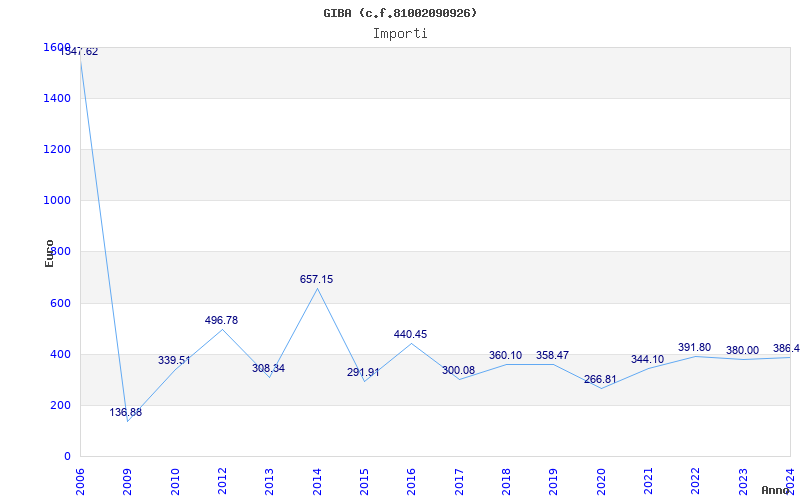Viewport: 800px width, 500px height.
Task: Select the 300.08 data label
Action: coord(458,370)
